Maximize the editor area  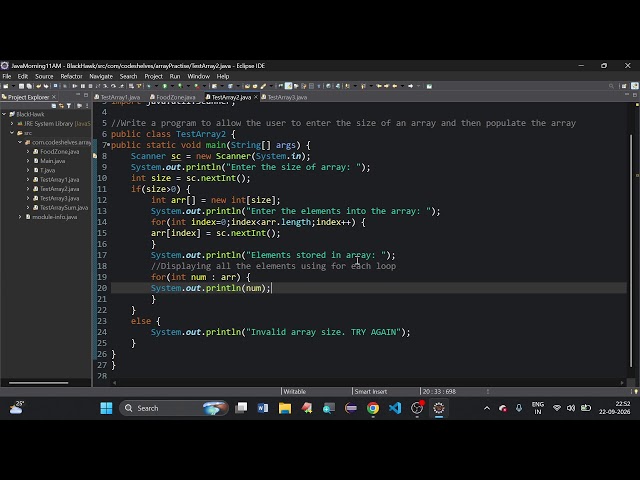[x=635, y=95]
